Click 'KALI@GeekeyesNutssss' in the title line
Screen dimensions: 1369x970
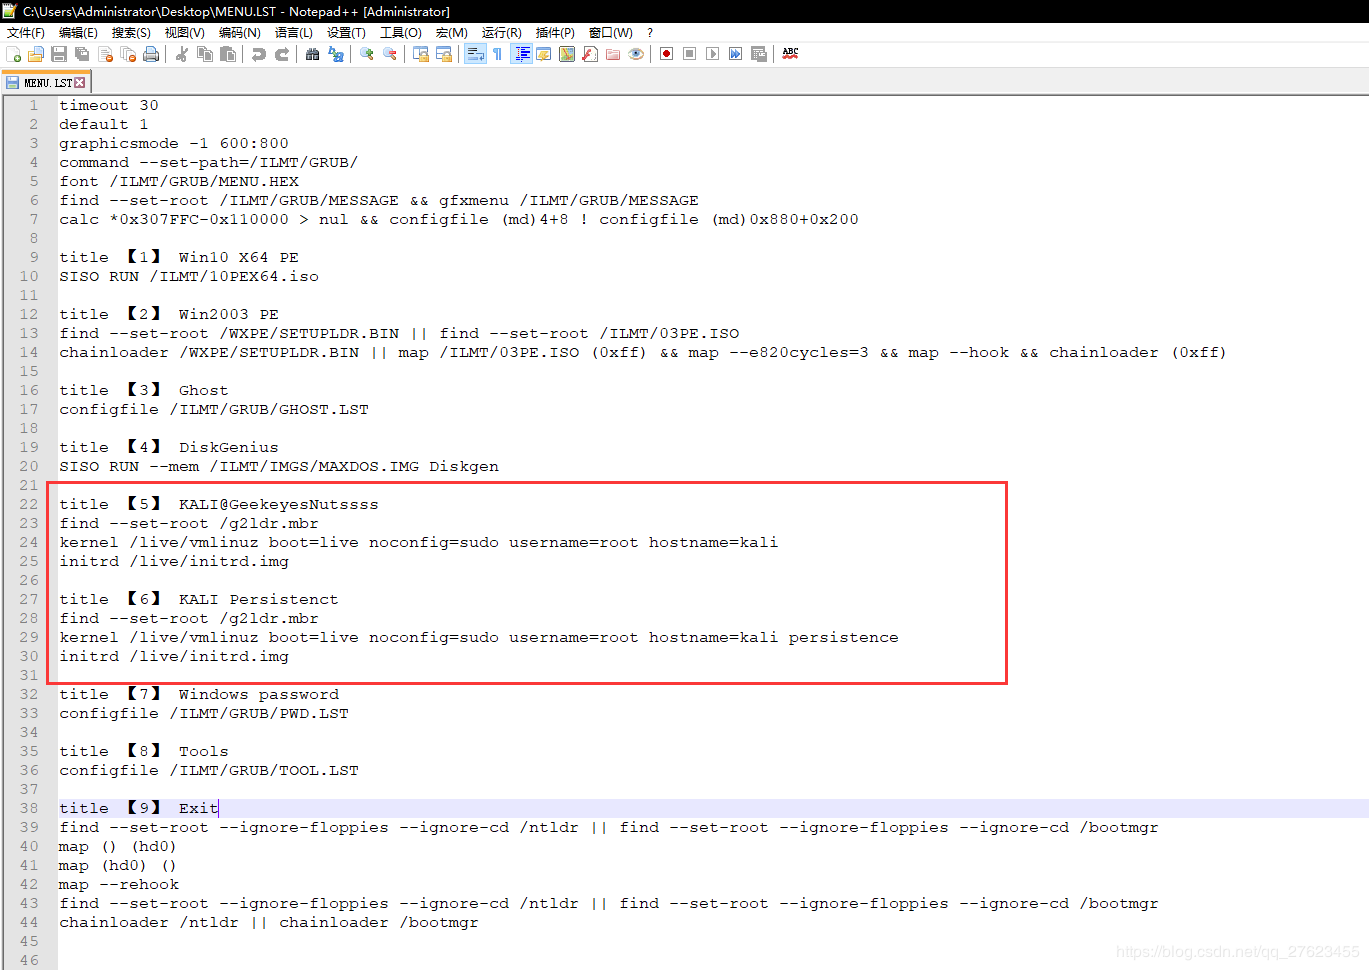coord(279,504)
